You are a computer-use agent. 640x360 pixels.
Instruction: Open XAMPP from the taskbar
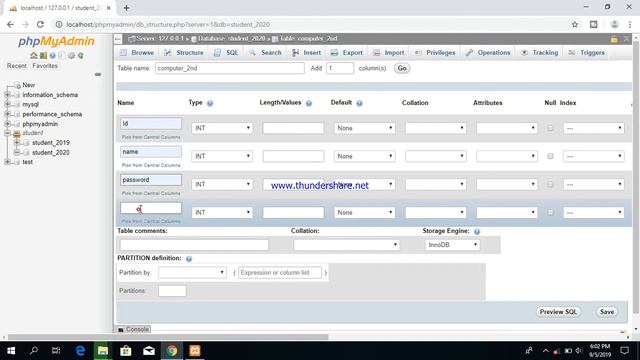coord(195,351)
